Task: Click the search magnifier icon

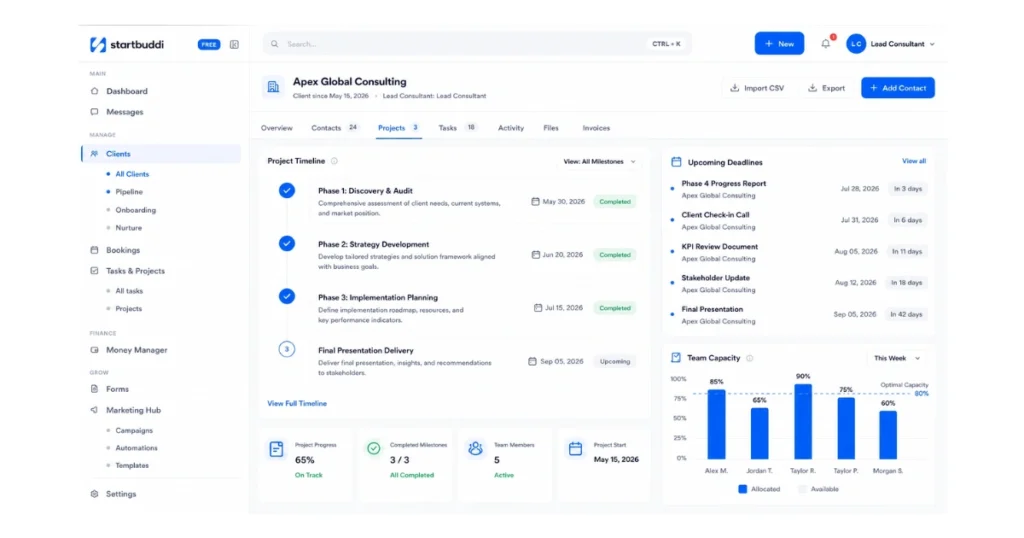Action: (274, 44)
